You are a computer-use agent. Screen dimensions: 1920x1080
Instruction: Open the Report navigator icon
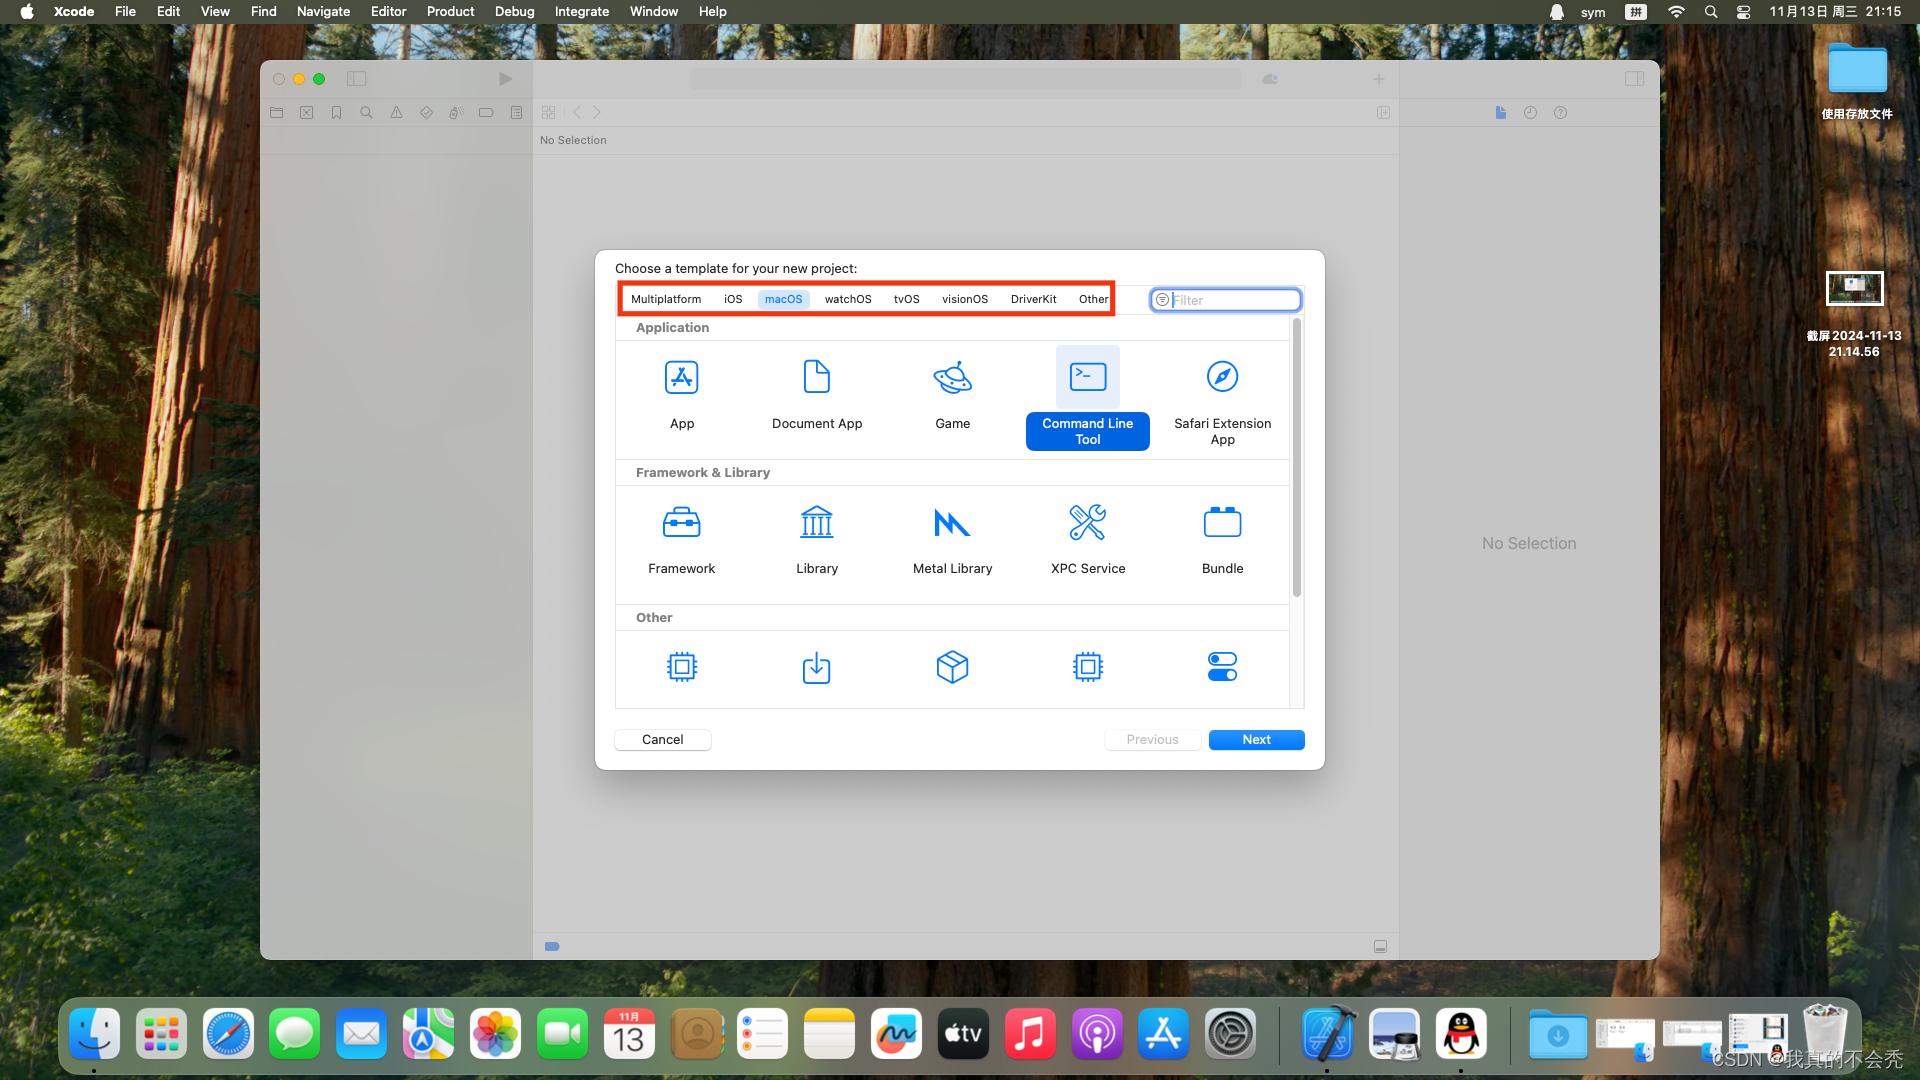click(517, 113)
